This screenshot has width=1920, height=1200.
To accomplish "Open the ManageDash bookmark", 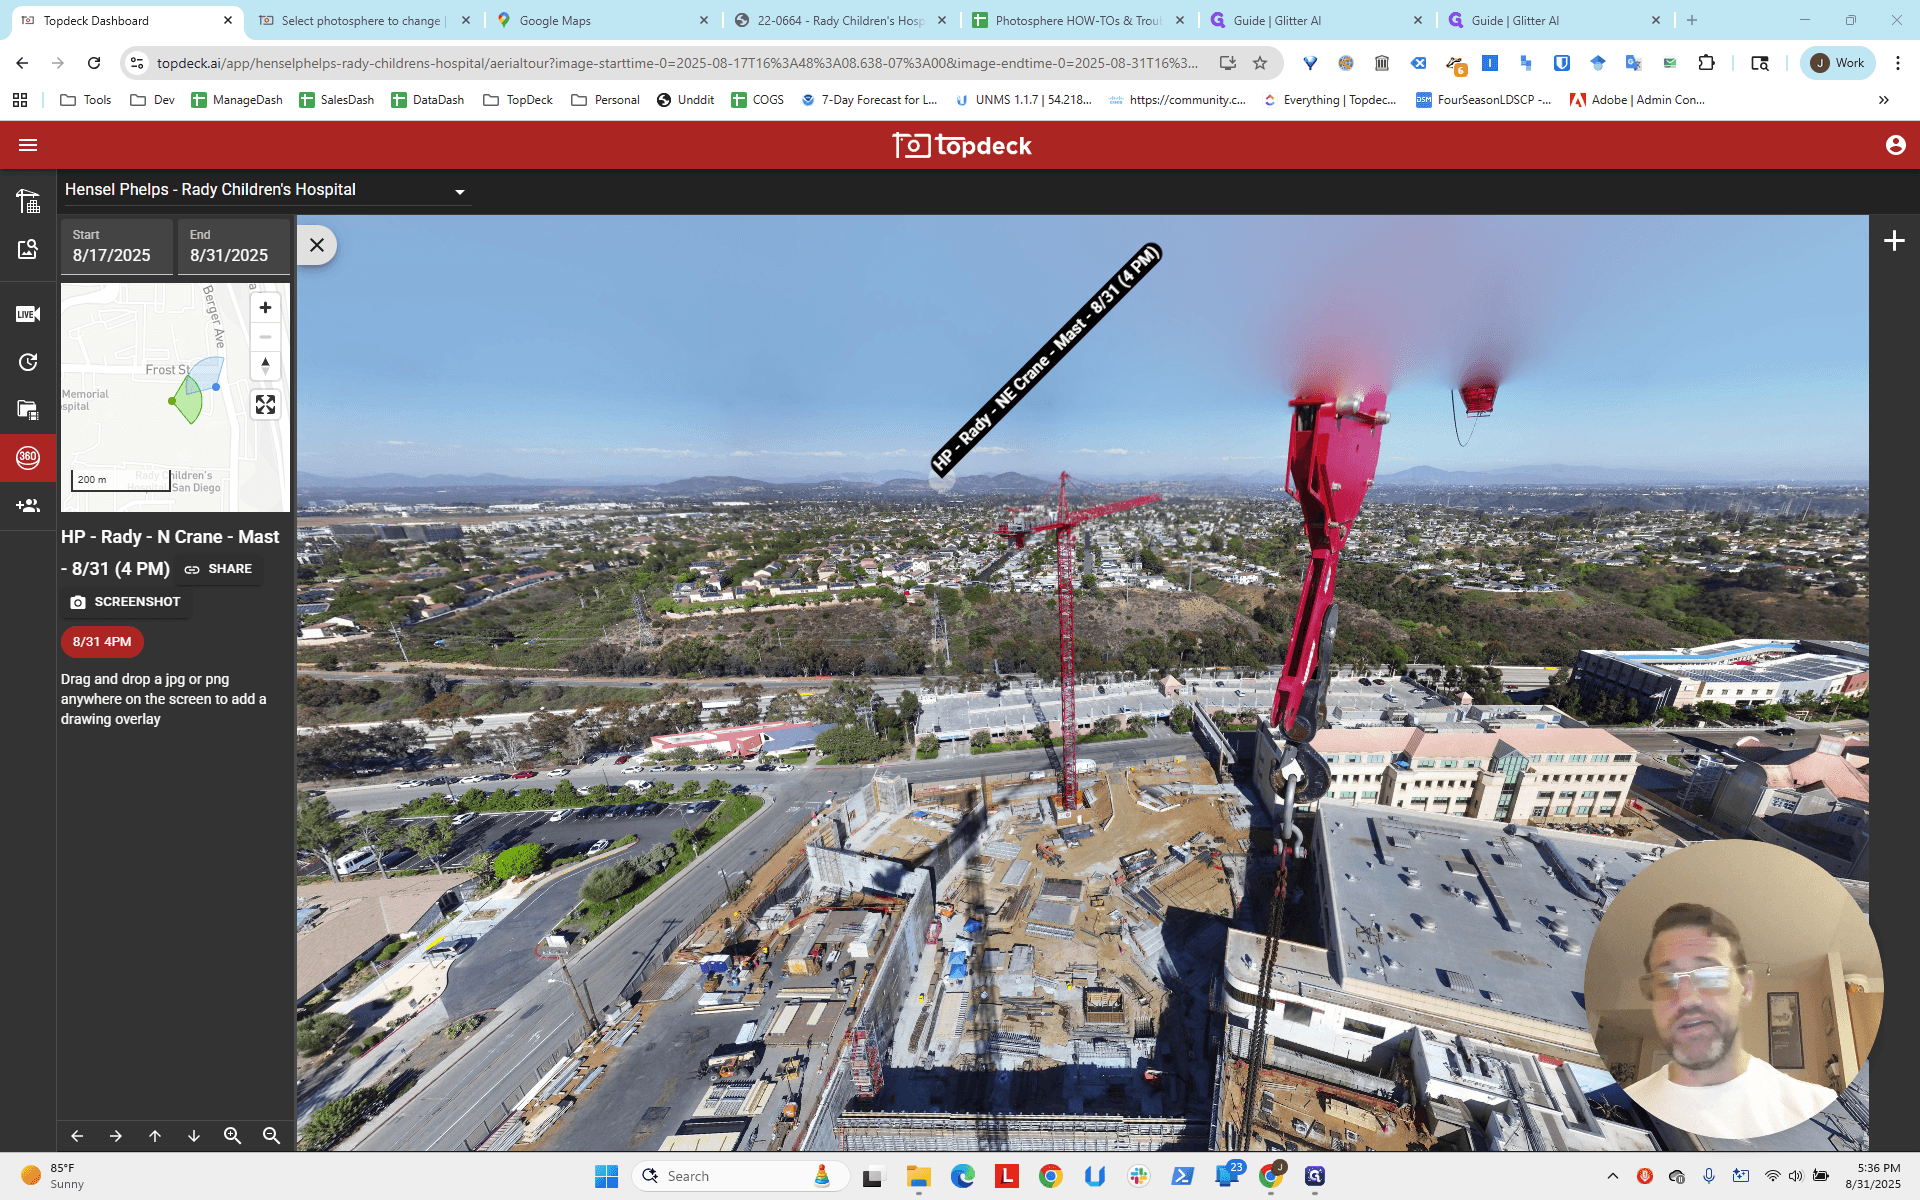I will [x=237, y=100].
